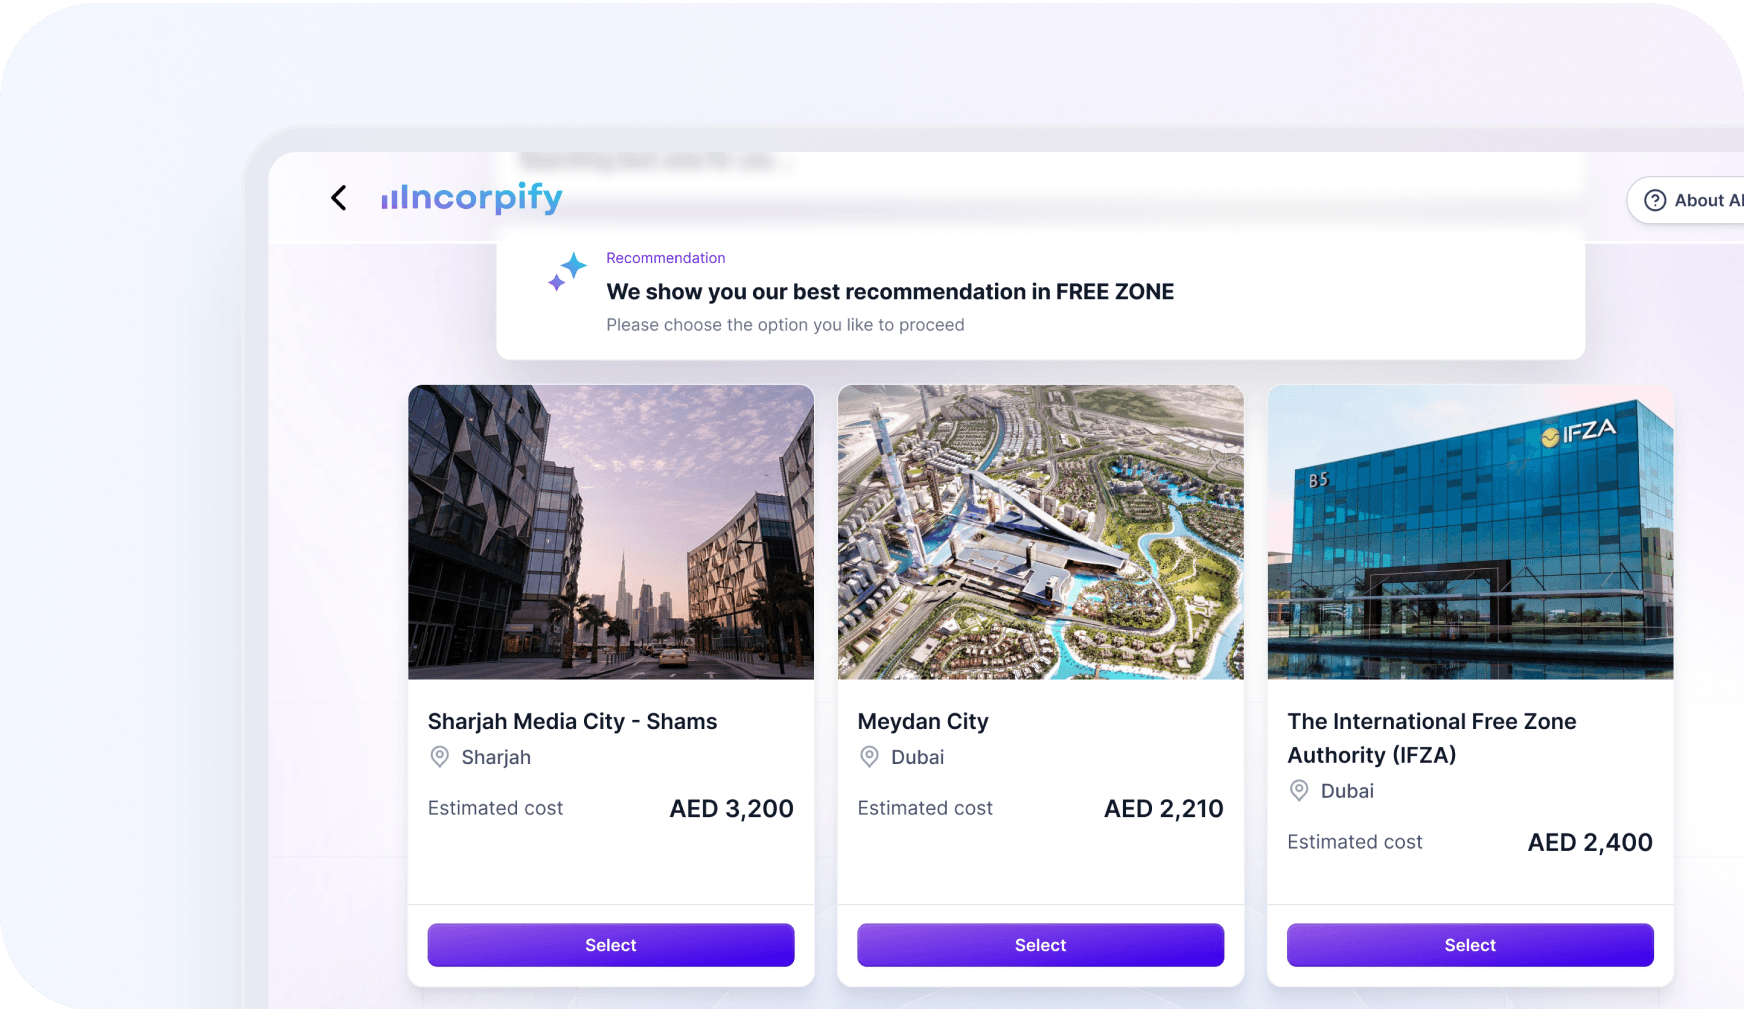
Task: Click the IFZA card's location pin icon
Action: (1299, 791)
